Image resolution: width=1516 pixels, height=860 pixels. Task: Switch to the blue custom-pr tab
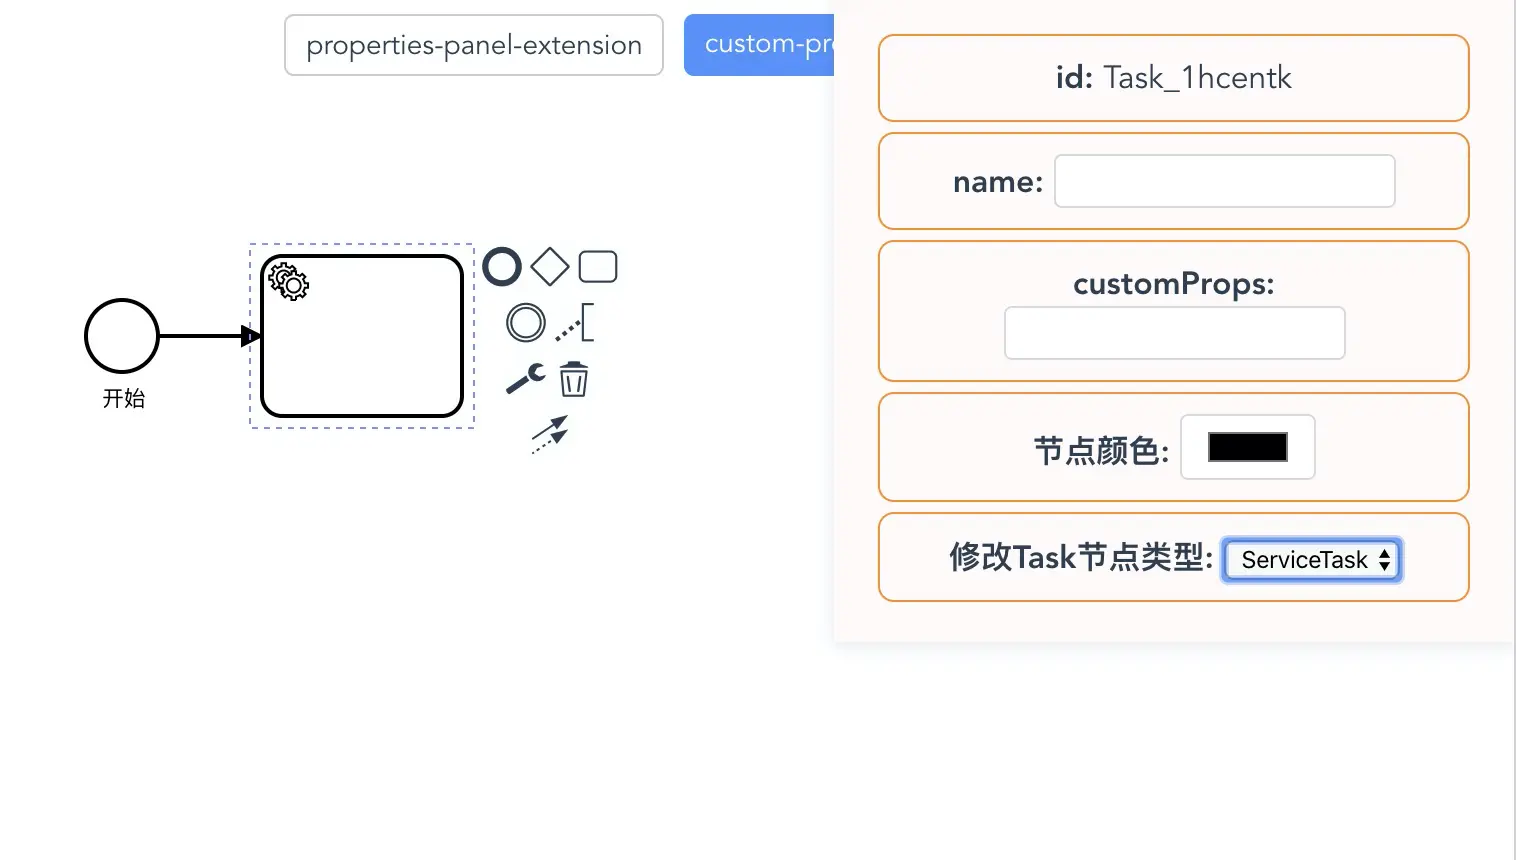tap(760, 45)
